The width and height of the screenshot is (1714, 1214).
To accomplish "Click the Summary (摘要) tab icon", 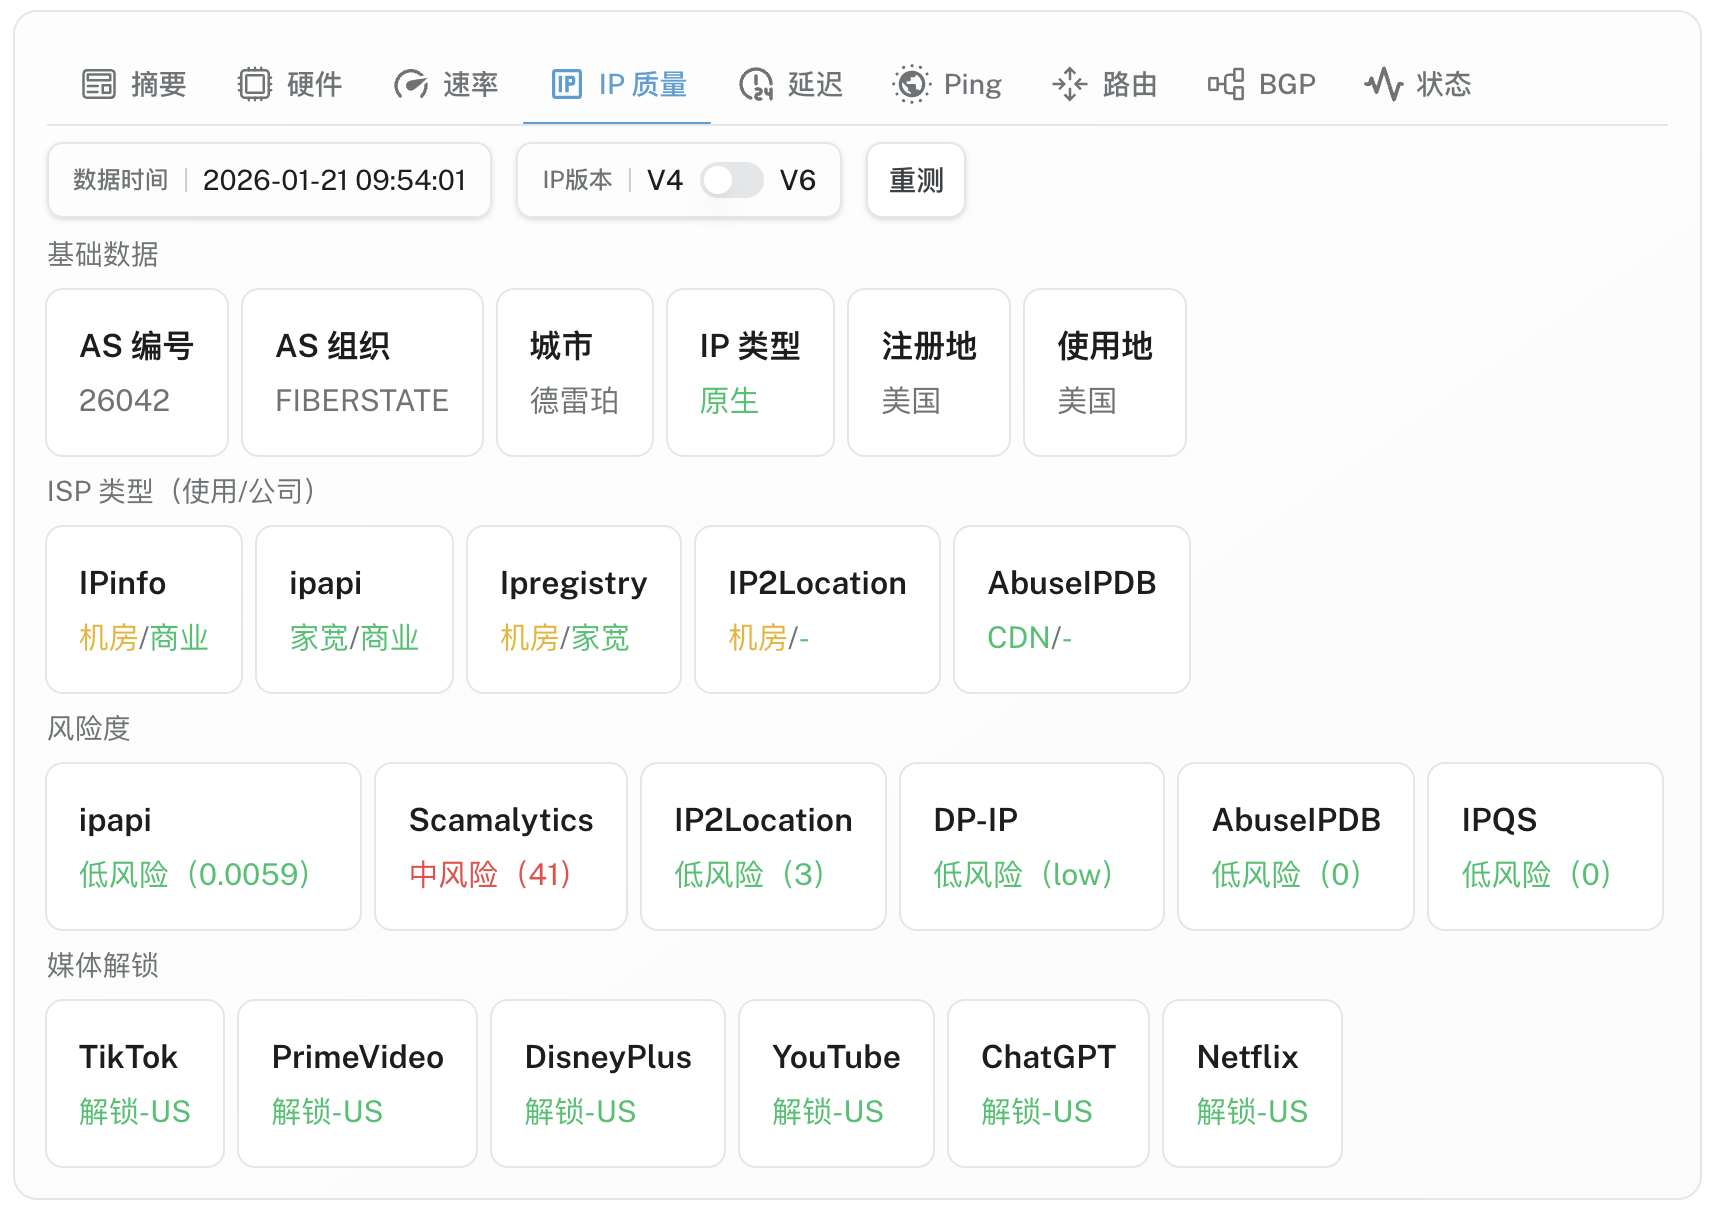I will [x=99, y=85].
